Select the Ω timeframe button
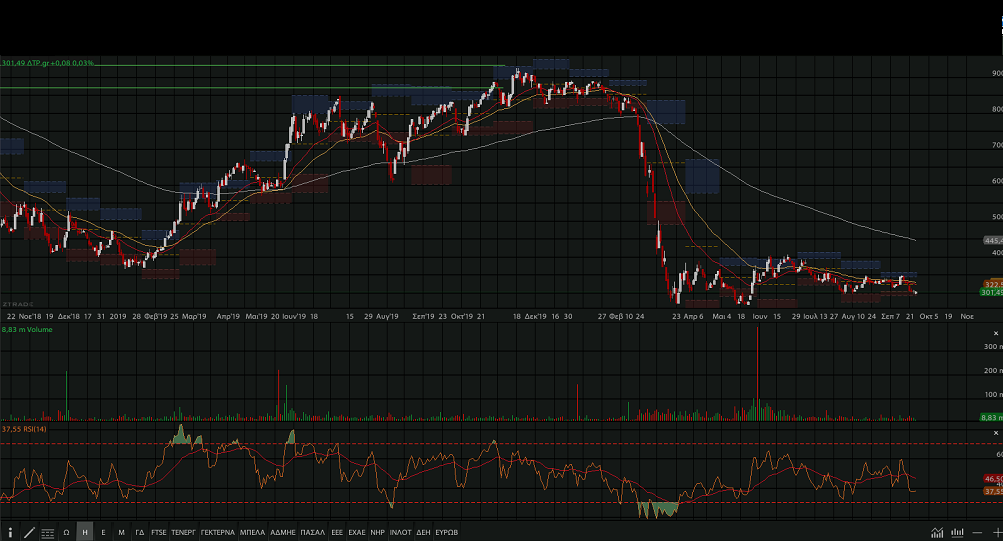The image size is (1003, 541). pyautogui.click(x=66, y=532)
